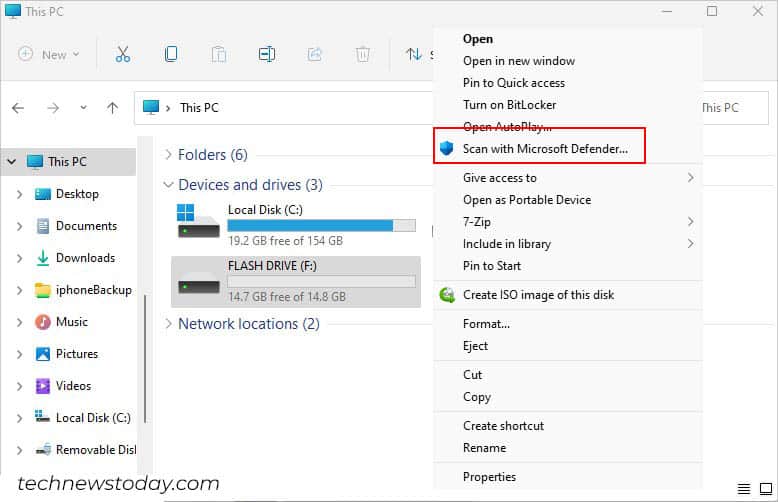Click the Rename toolbar icon
The width and height of the screenshot is (778, 502).
pos(267,54)
